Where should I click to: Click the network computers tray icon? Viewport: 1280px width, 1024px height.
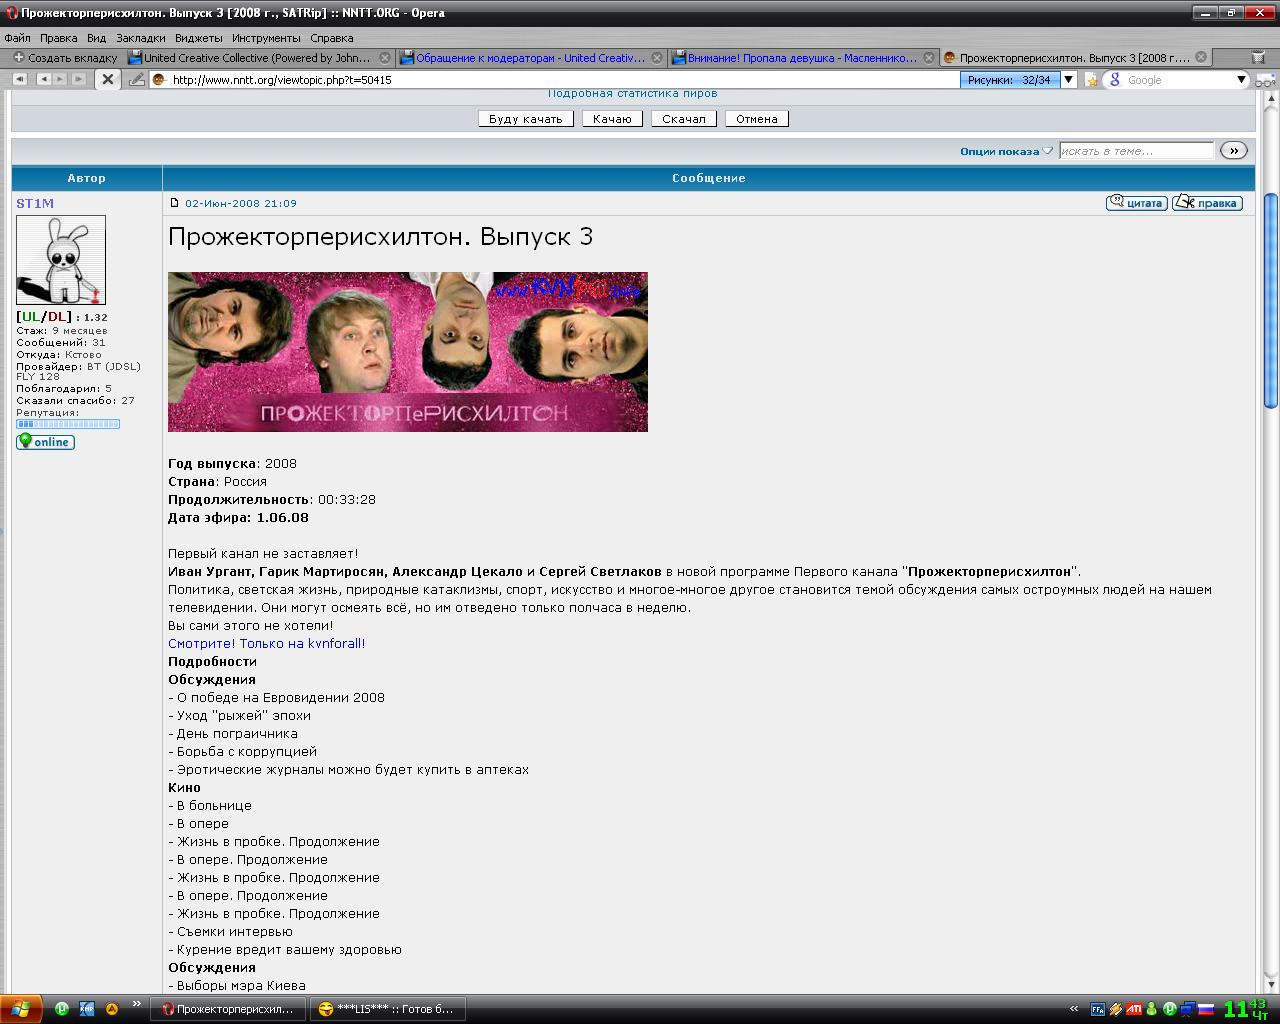[1187, 1009]
